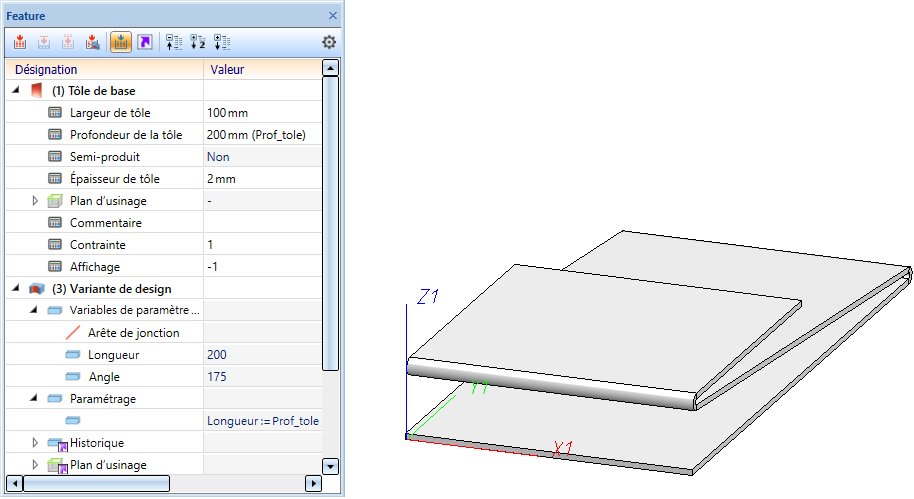Click the horizontal scrollbar left arrow
The width and height of the screenshot is (914, 499).
coord(15,483)
